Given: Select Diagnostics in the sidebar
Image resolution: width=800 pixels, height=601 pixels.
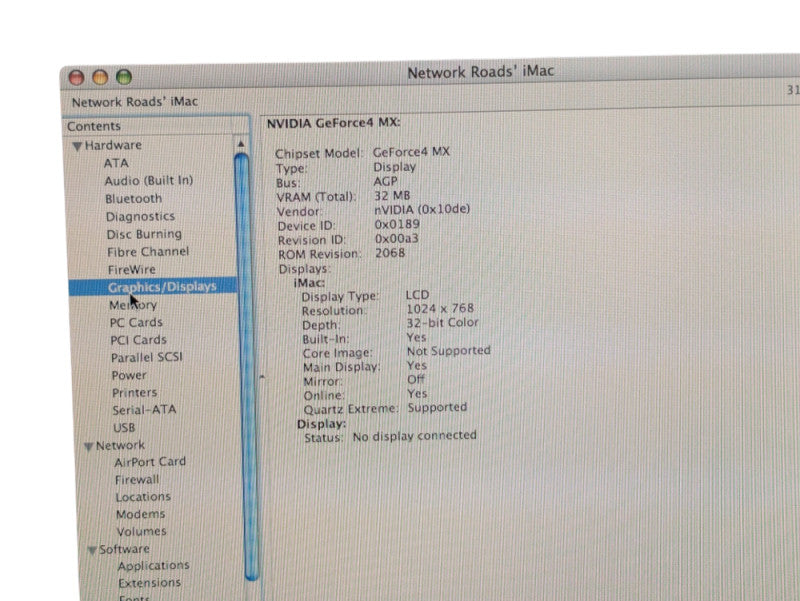Looking at the screenshot, I should 140,216.
